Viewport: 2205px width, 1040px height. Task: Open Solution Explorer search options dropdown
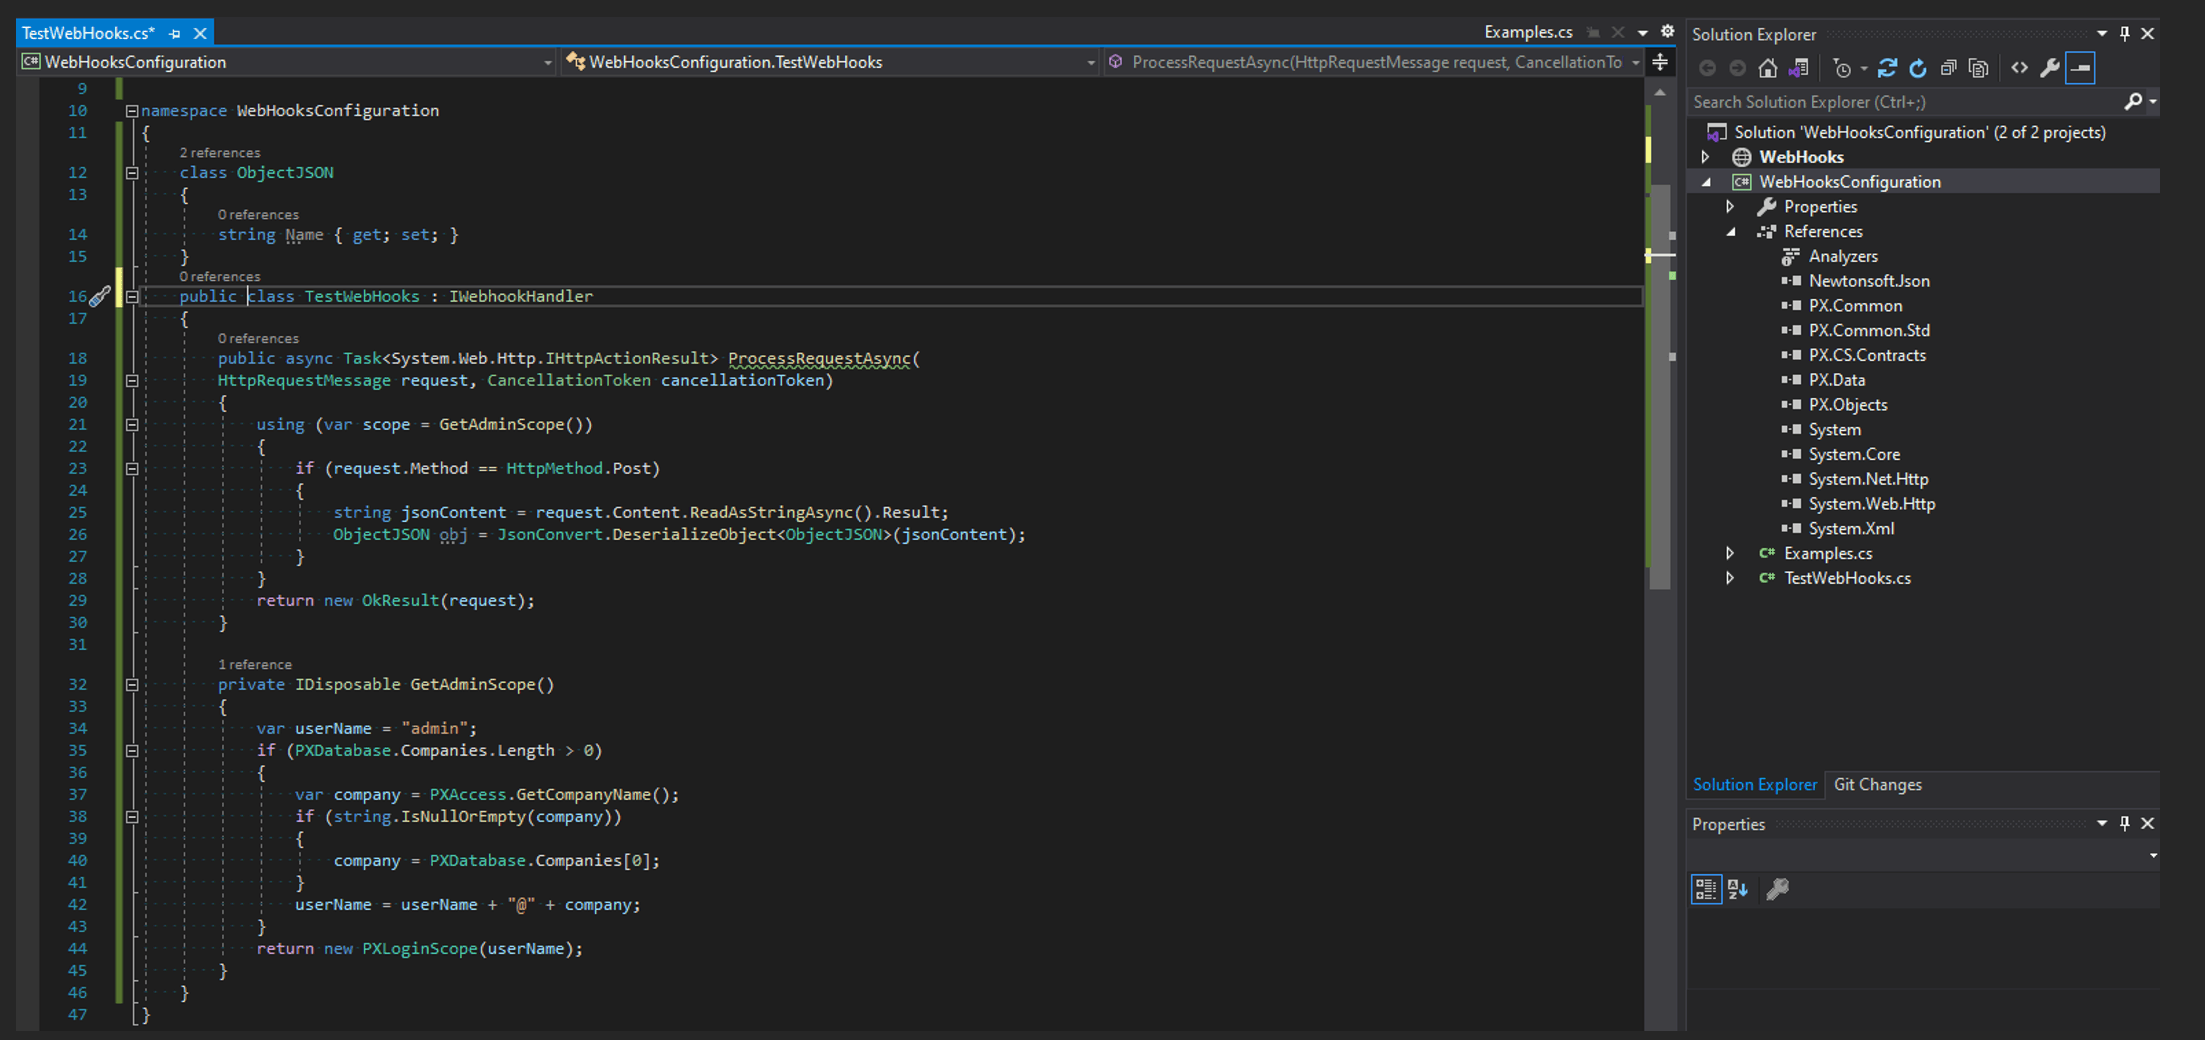[x=2152, y=101]
